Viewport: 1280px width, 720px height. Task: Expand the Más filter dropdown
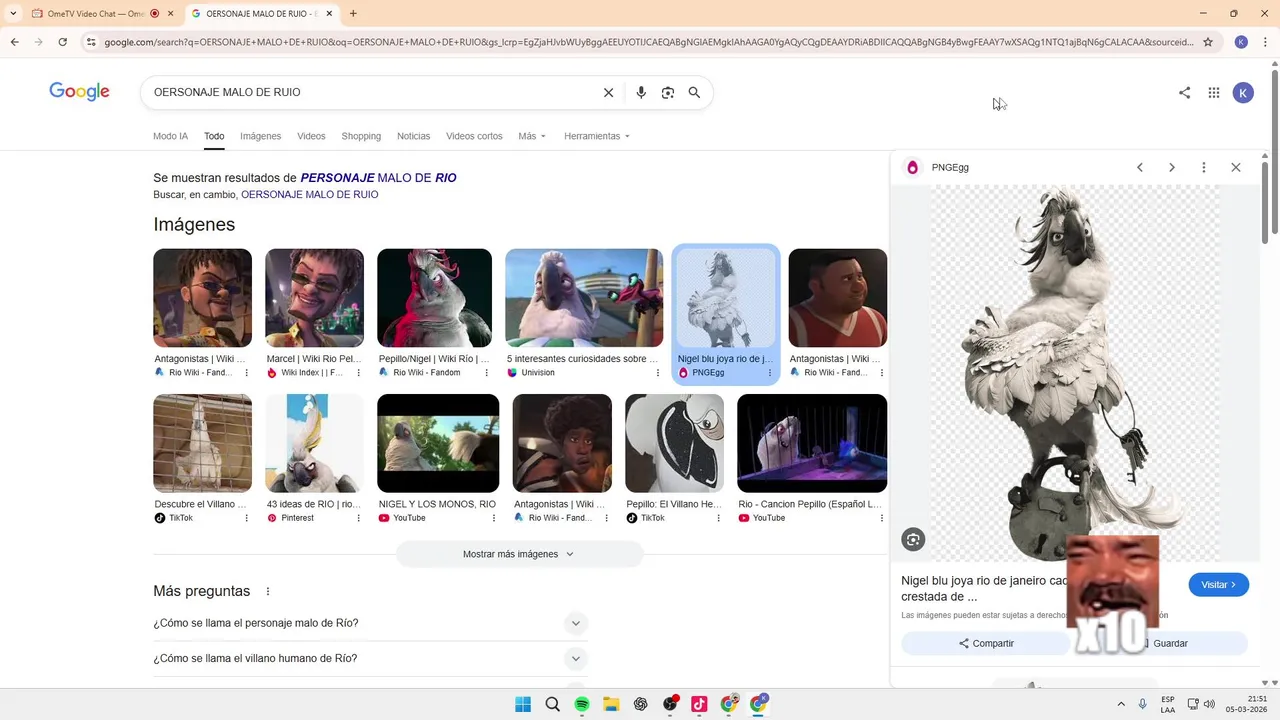click(x=532, y=136)
